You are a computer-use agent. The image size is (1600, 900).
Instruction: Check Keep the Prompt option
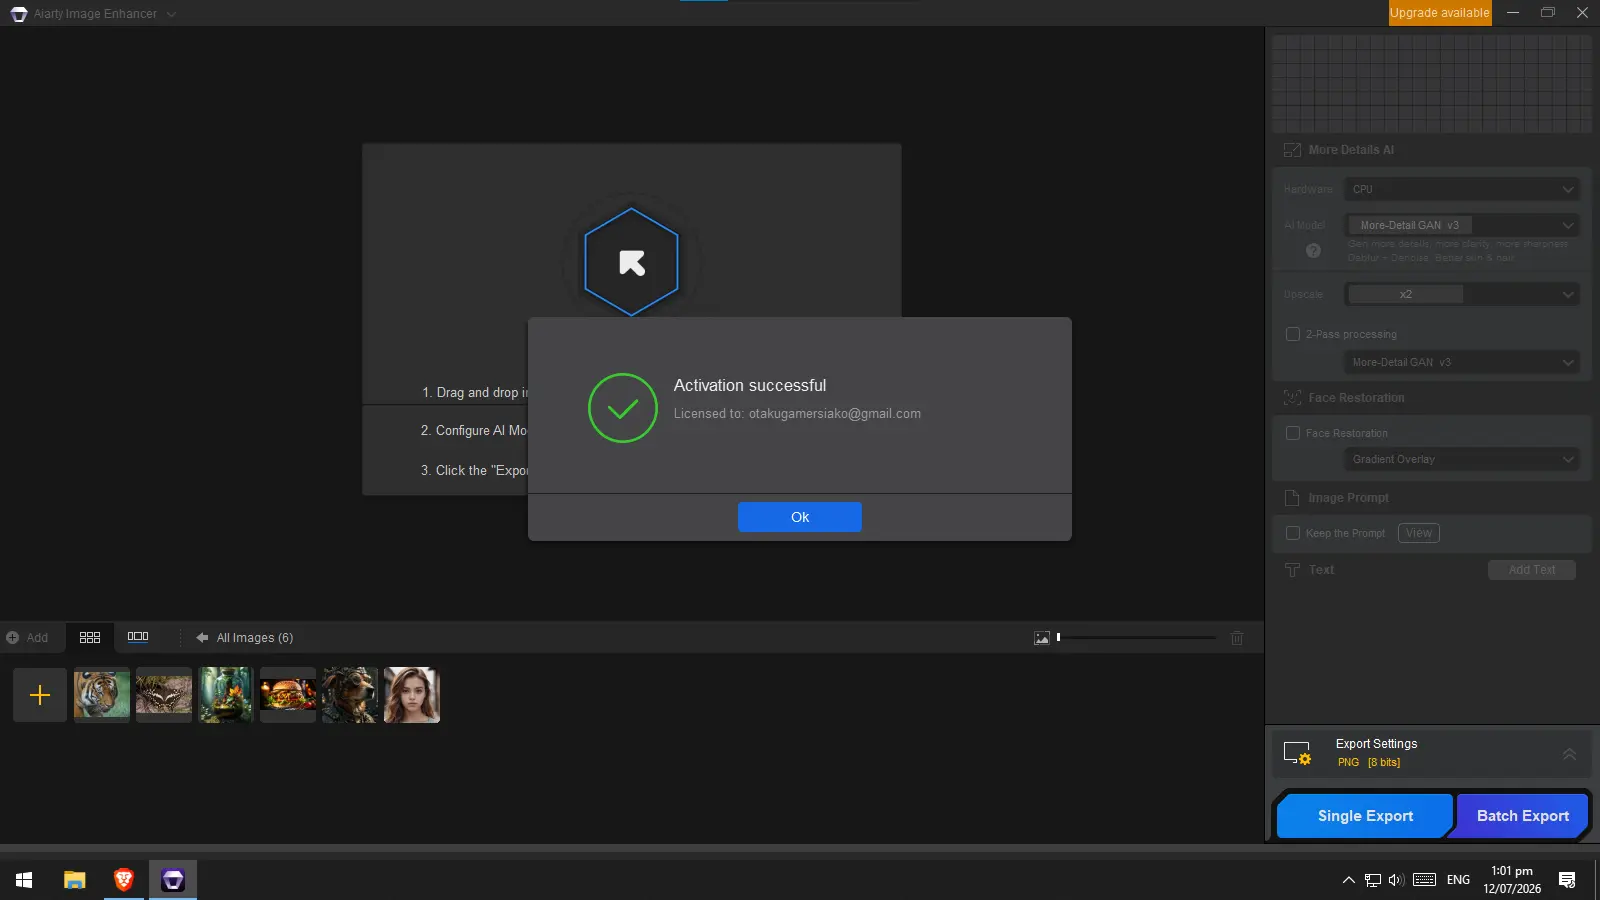(x=1293, y=533)
